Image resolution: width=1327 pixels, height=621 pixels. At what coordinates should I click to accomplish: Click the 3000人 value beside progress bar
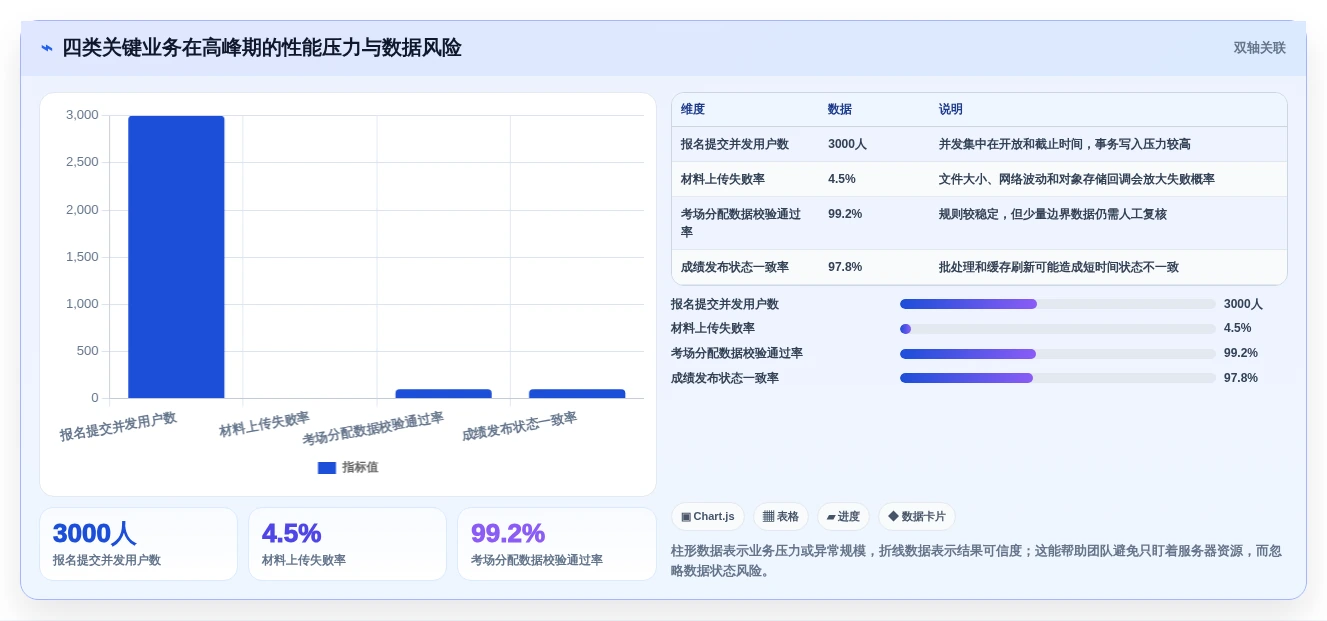click(x=1243, y=304)
